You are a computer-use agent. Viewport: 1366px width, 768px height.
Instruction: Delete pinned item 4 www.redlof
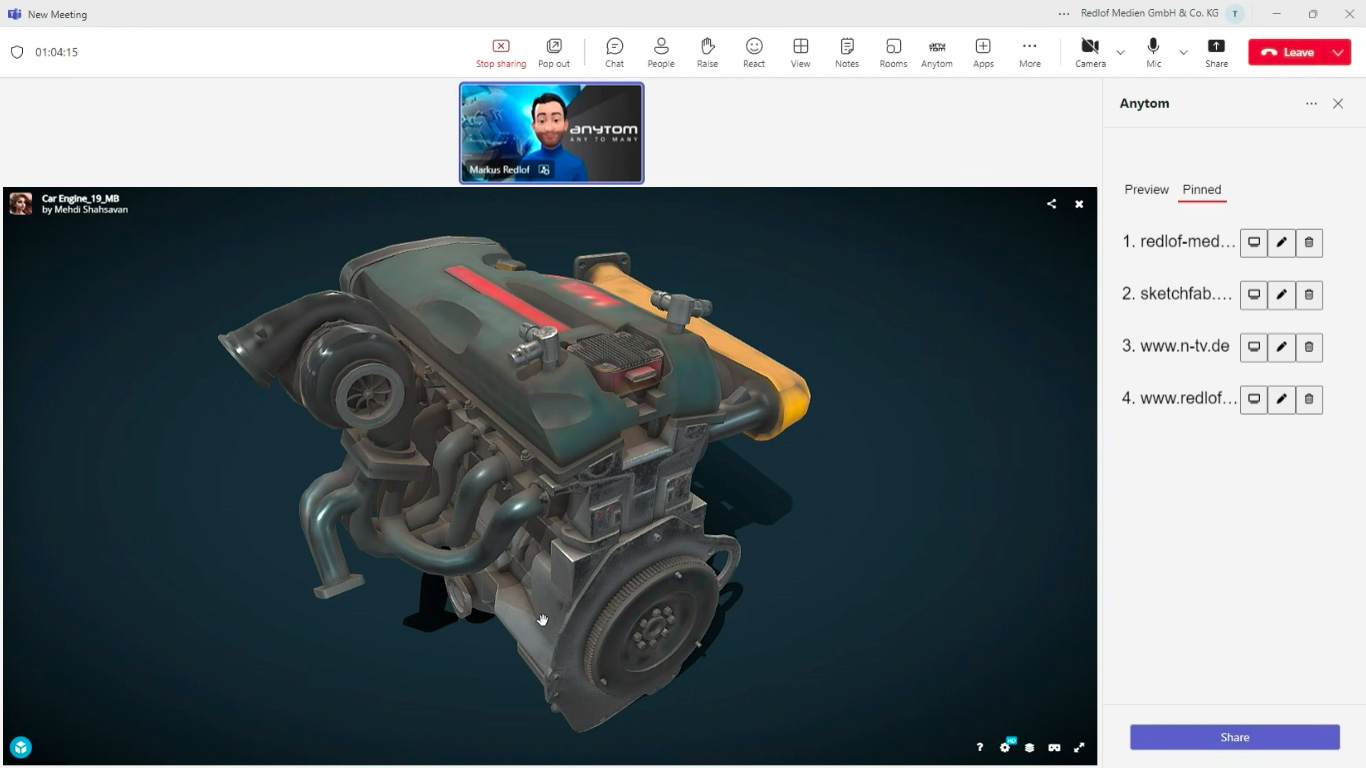tap(1309, 399)
